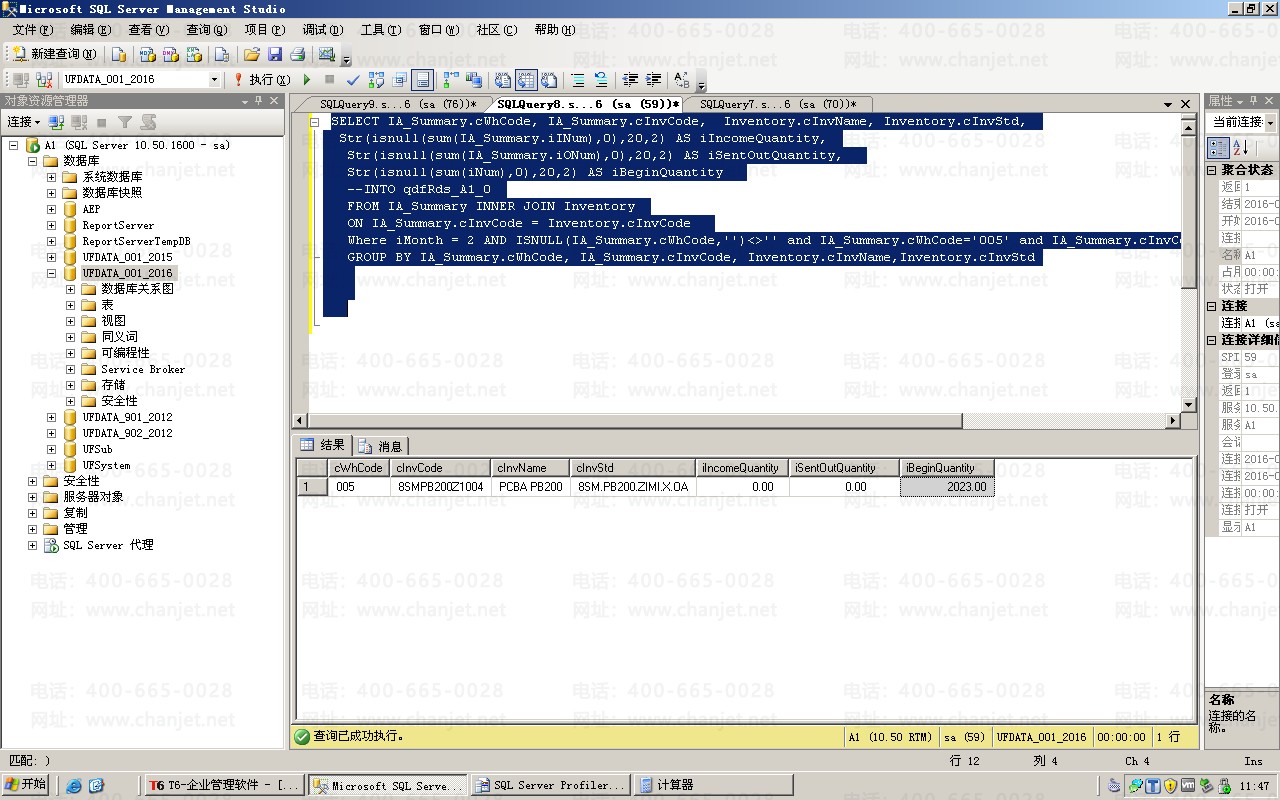Collapse the SELECT statement outline box
The image size is (1280, 800).
coord(314,122)
